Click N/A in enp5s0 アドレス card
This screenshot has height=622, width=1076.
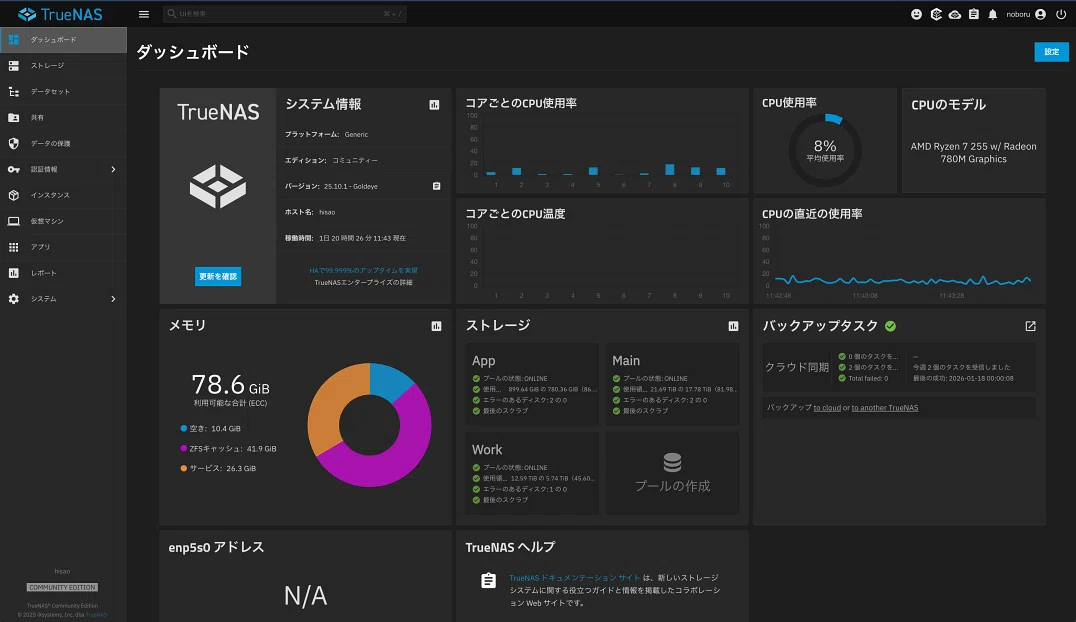click(x=305, y=596)
